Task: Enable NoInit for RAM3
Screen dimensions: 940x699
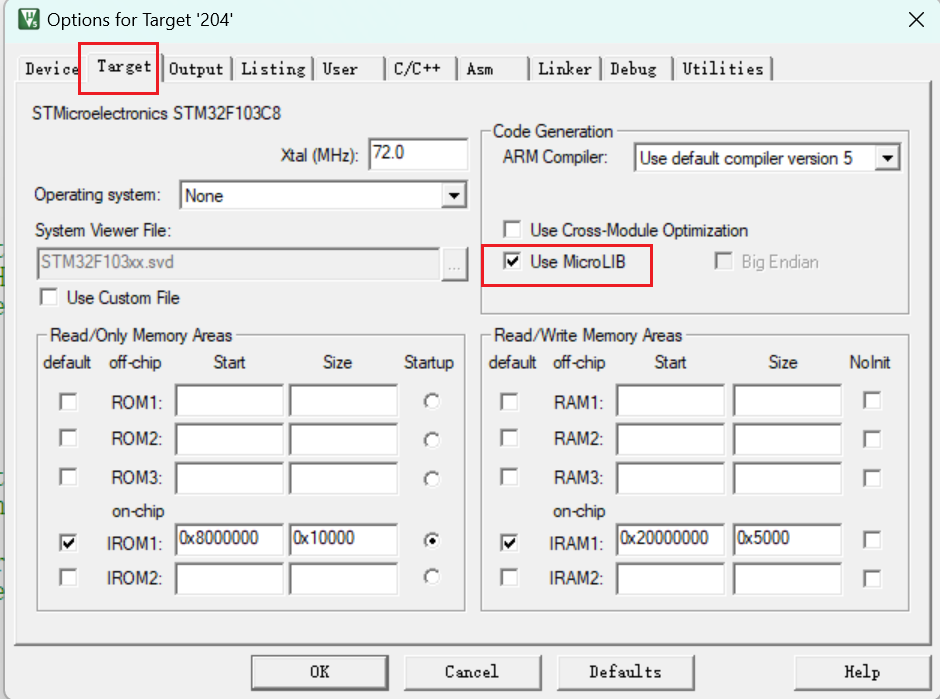Action: point(872,478)
